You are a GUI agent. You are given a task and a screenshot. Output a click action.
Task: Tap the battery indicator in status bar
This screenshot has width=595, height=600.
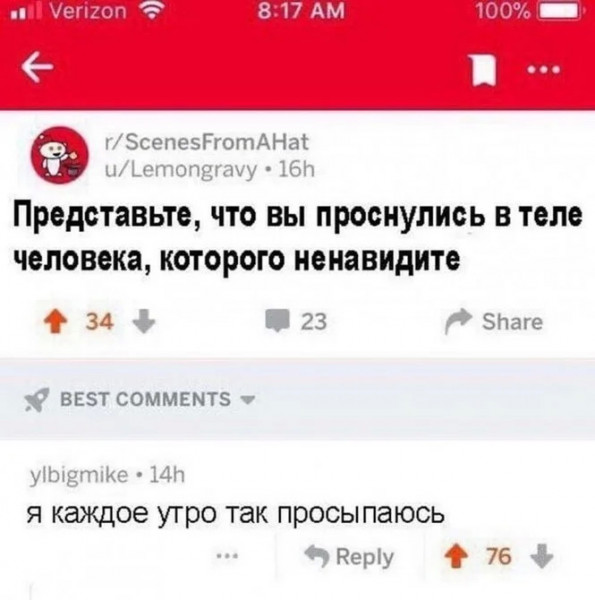pyautogui.click(x=559, y=12)
